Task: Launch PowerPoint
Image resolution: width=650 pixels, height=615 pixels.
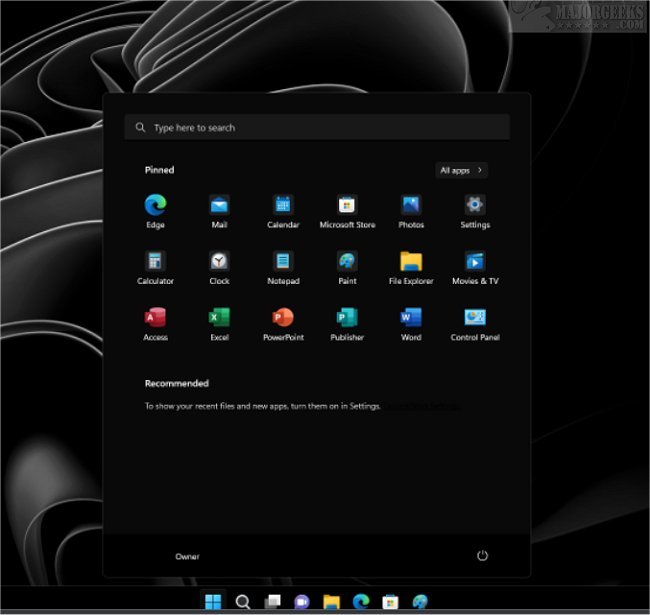Action: click(283, 318)
